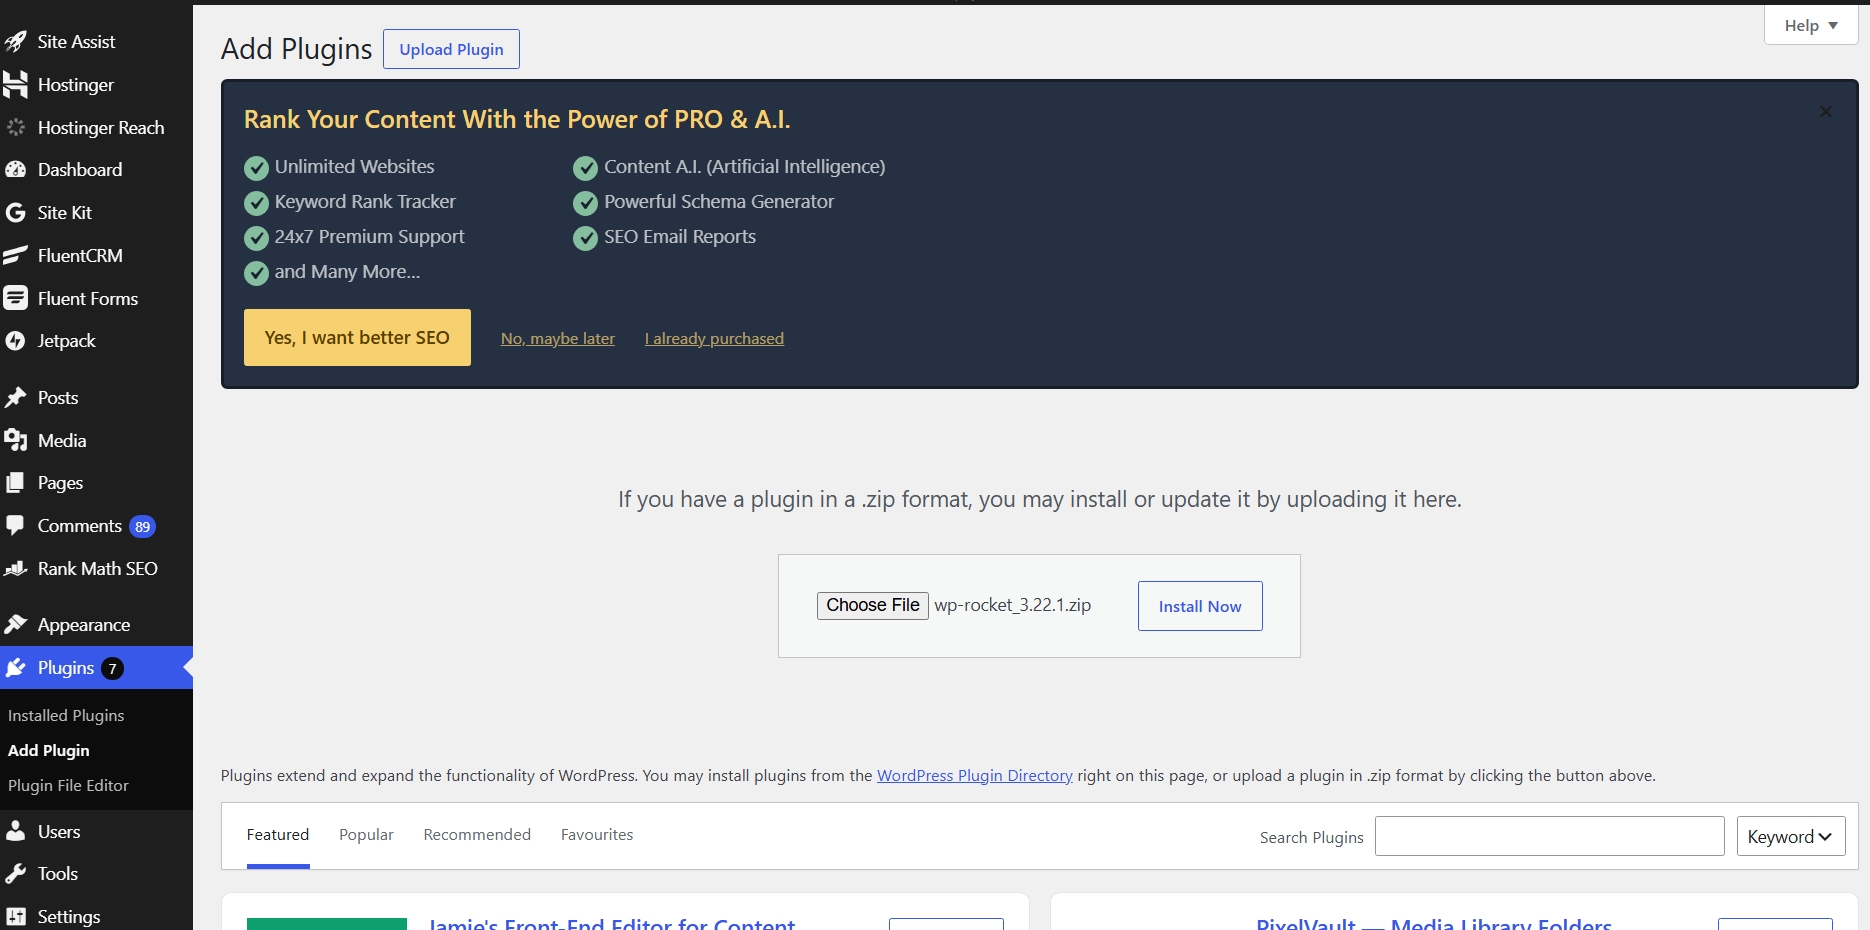
Task: Click Install Now for wp-rocket zip
Action: (x=1200, y=606)
